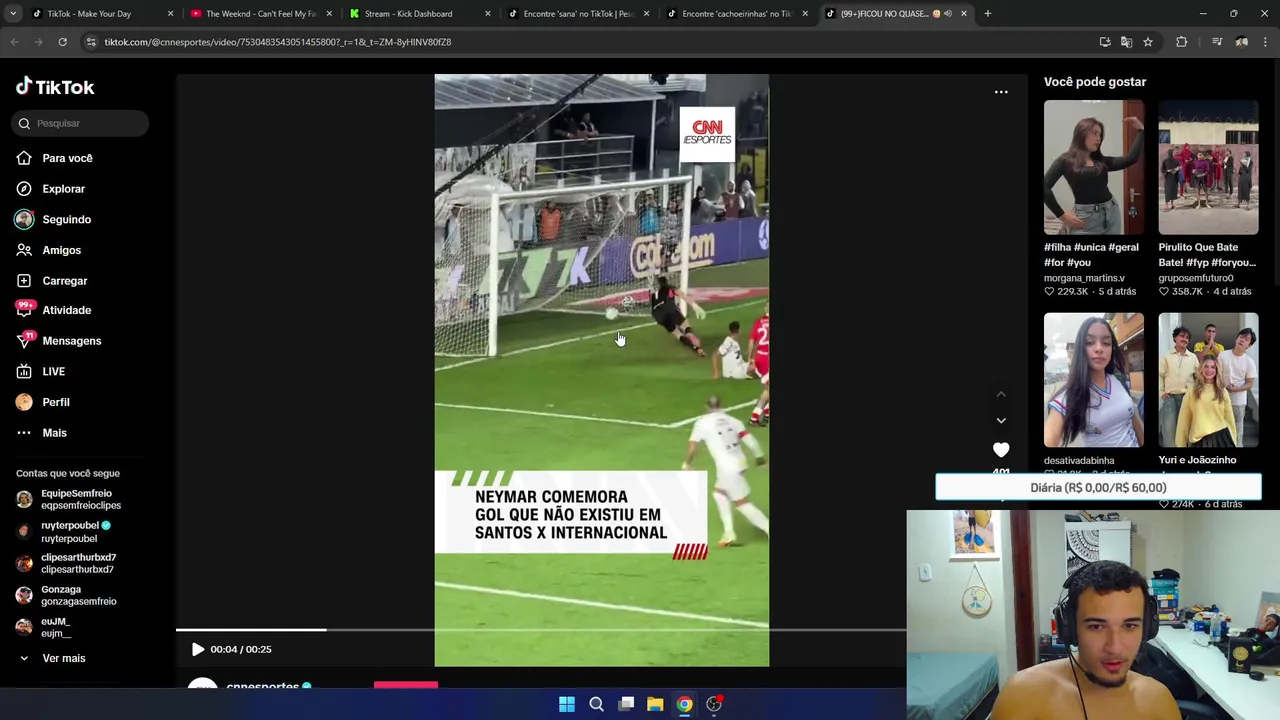Open the Explorar page
The width and height of the screenshot is (1280, 720).
point(63,189)
